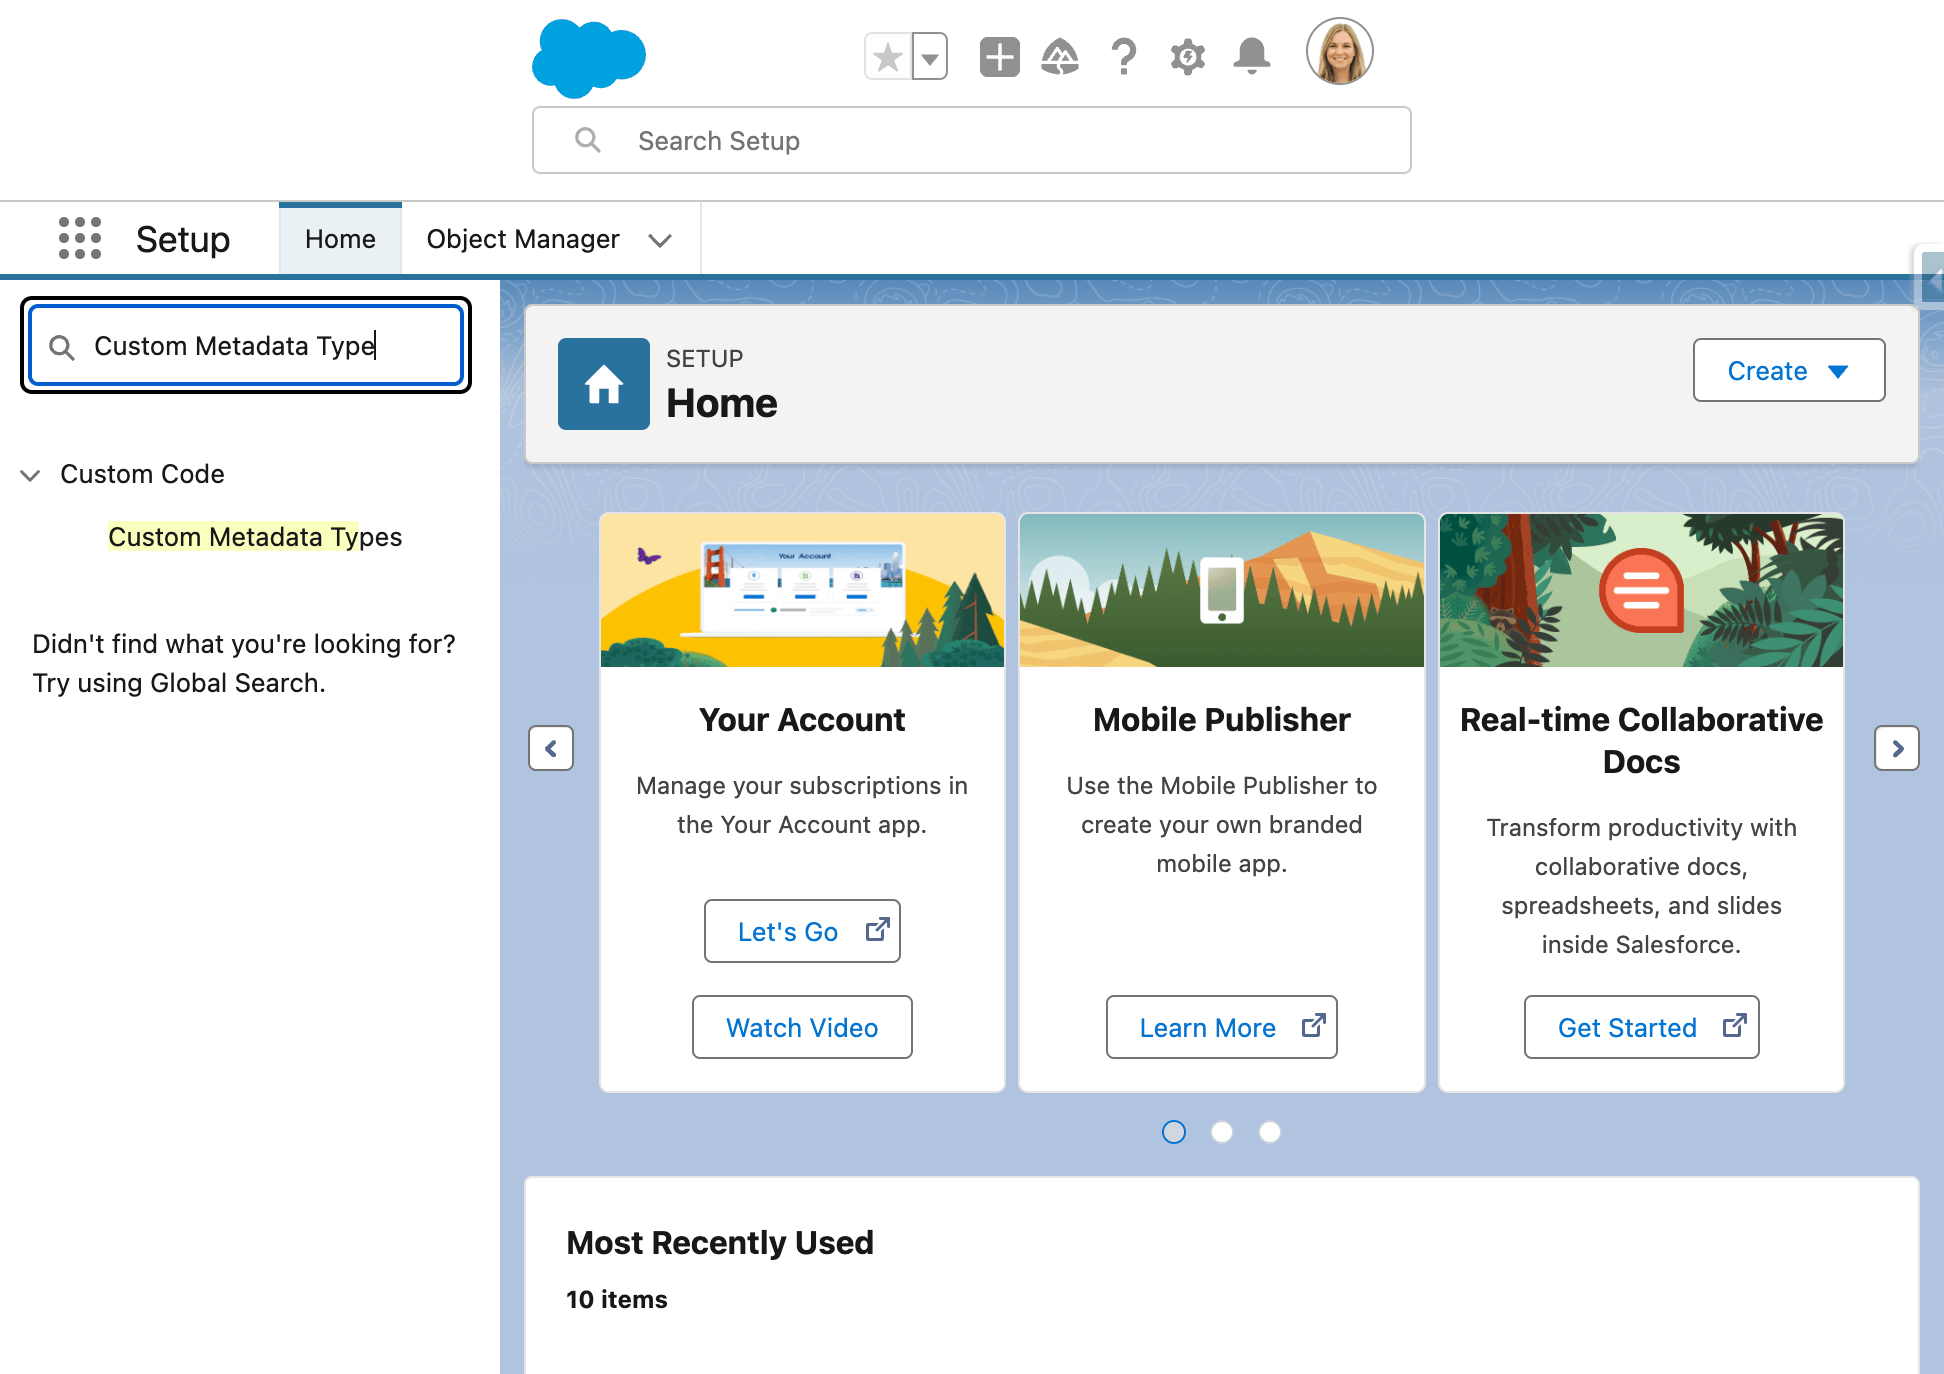Open the Create dropdown button
The image size is (1944, 1374).
tap(1789, 370)
